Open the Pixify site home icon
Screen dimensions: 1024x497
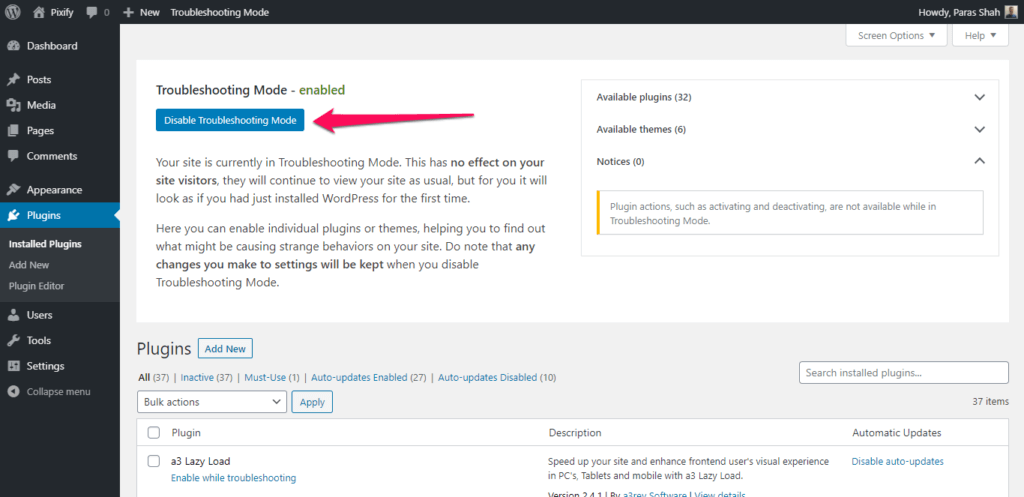[40, 12]
